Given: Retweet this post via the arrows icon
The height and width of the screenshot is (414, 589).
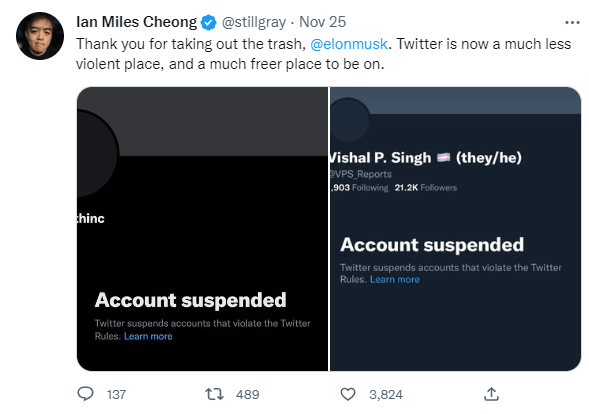Looking at the screenshot, I should coord(214,394).
